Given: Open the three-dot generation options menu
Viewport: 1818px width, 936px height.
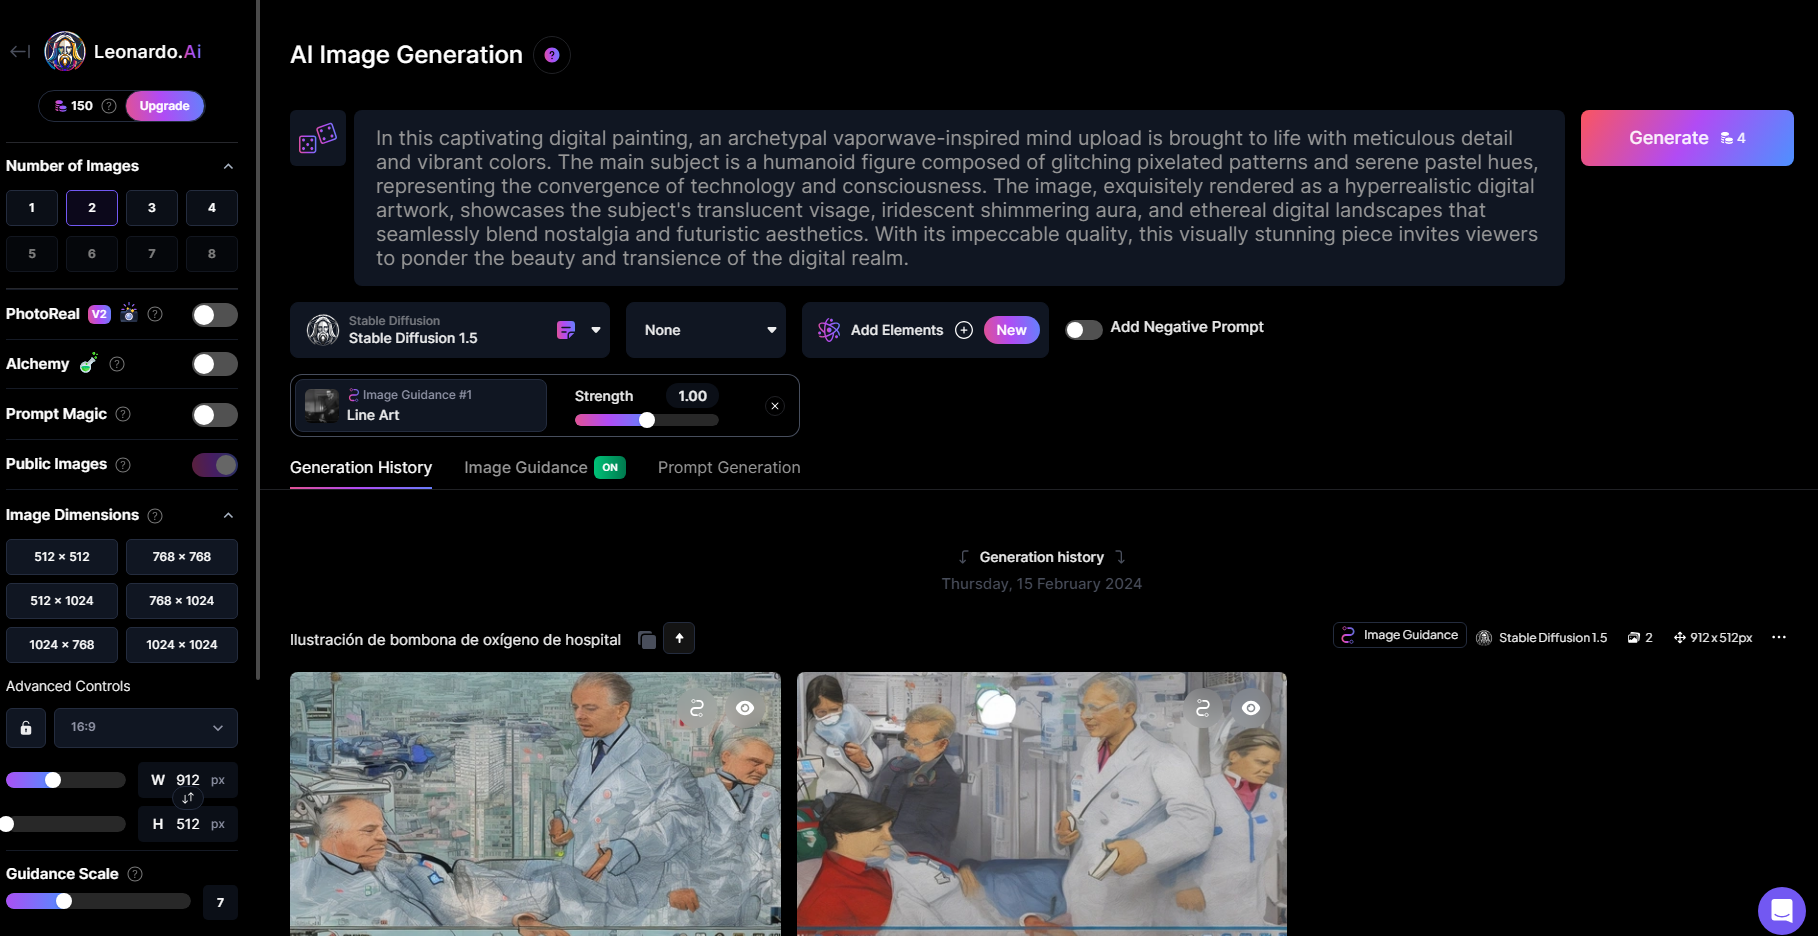Looking at the screenshot, I should [1779, 637].
